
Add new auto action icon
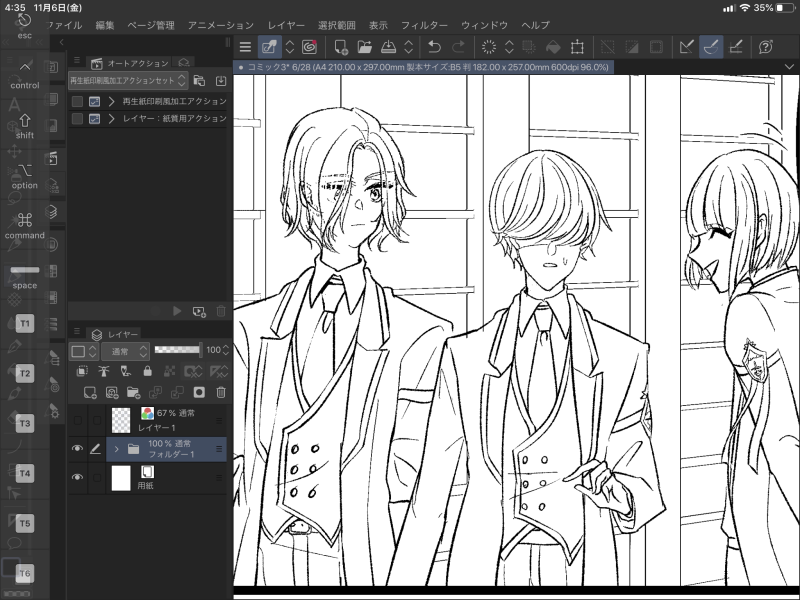click(x=199, y=311)
